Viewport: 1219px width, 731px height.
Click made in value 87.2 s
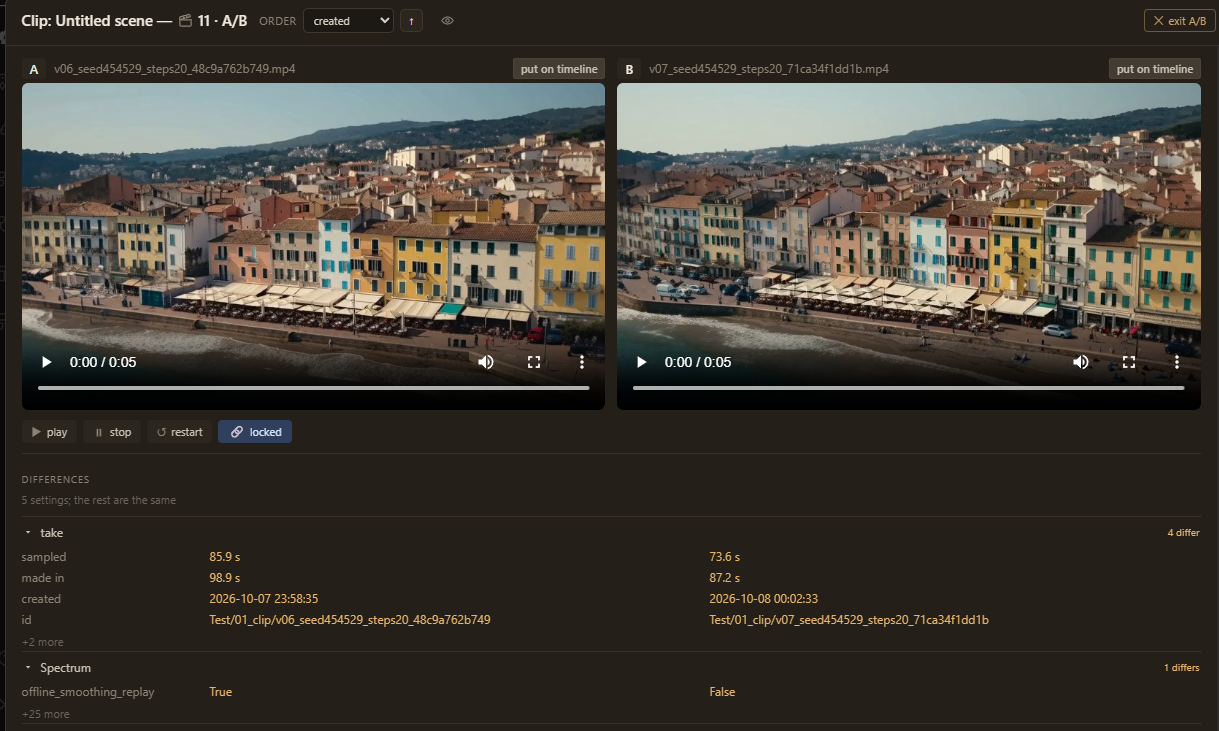coord(724,578)
